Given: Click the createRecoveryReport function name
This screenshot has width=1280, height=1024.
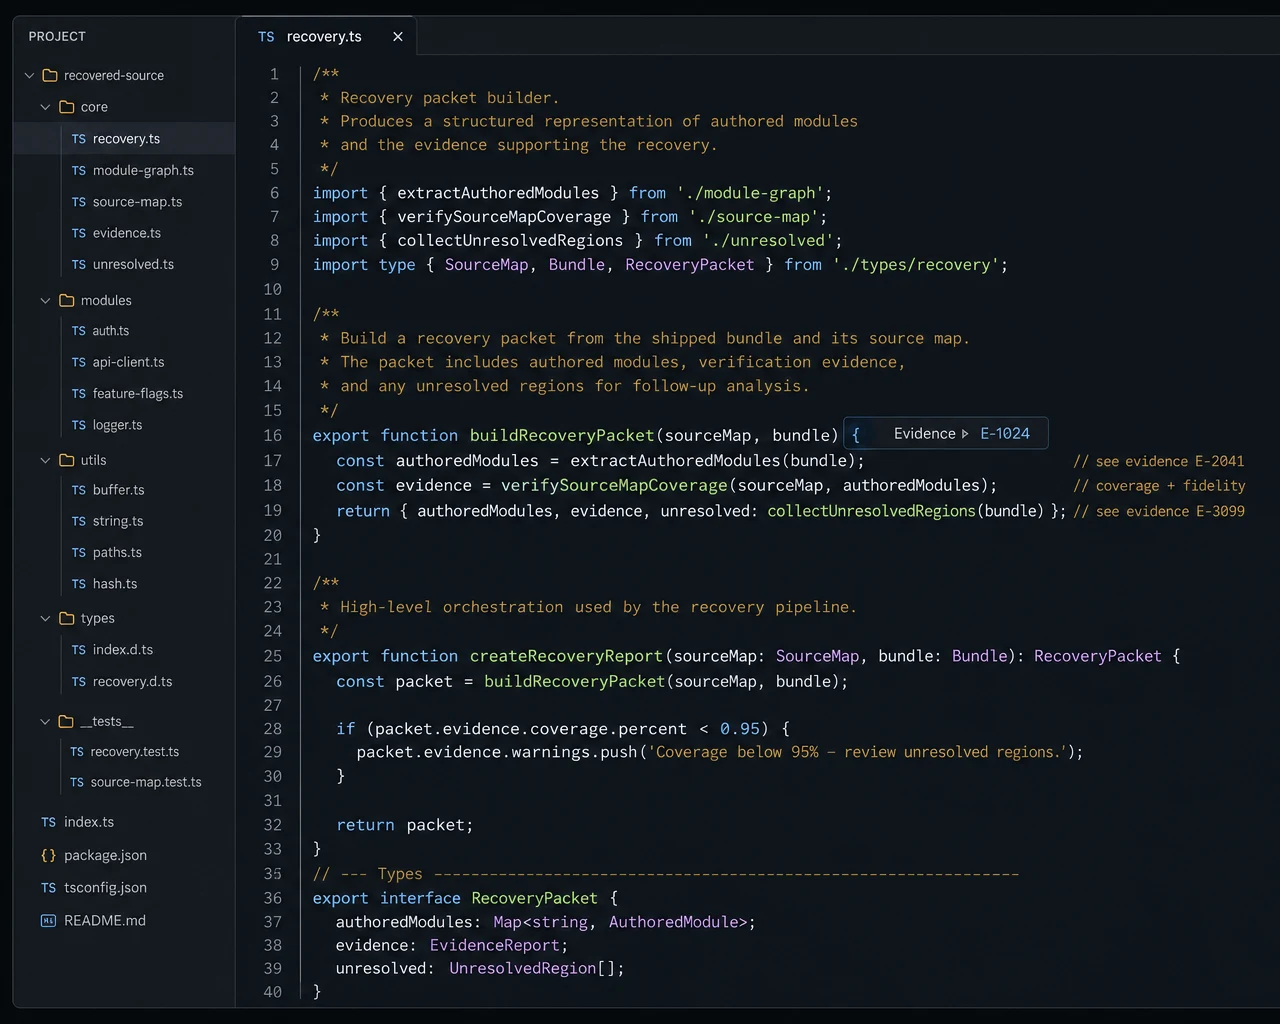Looking at the screenshot, I should [566, 656].
